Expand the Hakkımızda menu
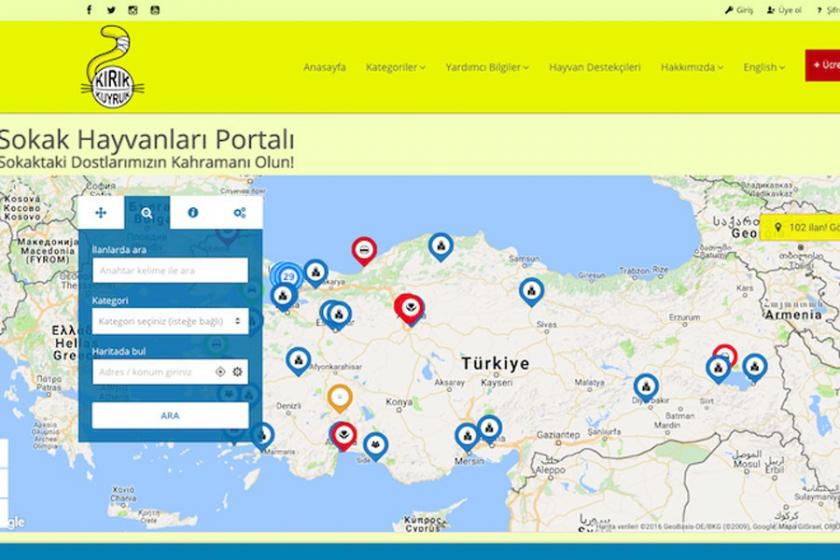 click(x=692, y=67)
